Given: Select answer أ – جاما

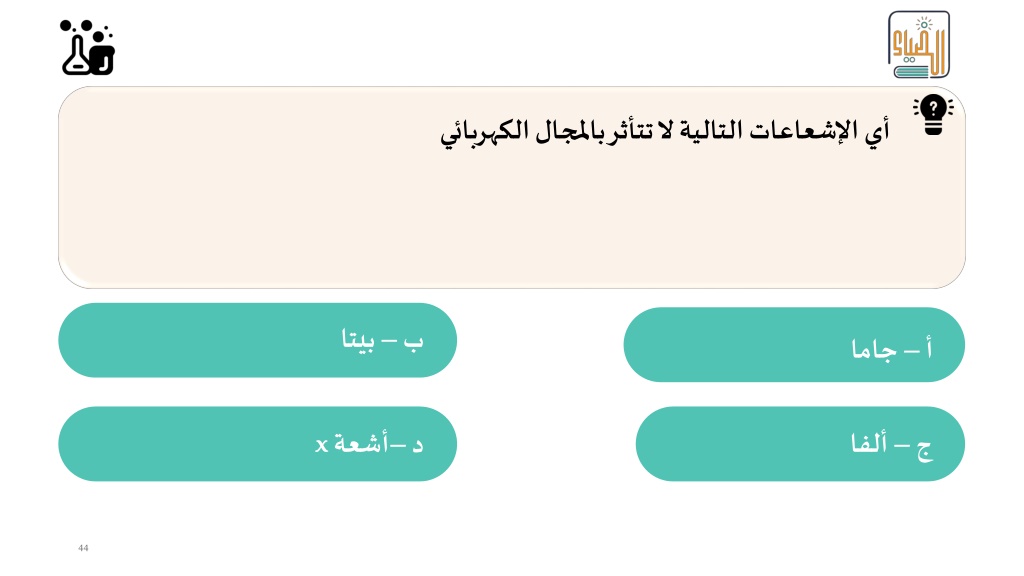Looking at the screenshot, I should click(x=794, y=345).
